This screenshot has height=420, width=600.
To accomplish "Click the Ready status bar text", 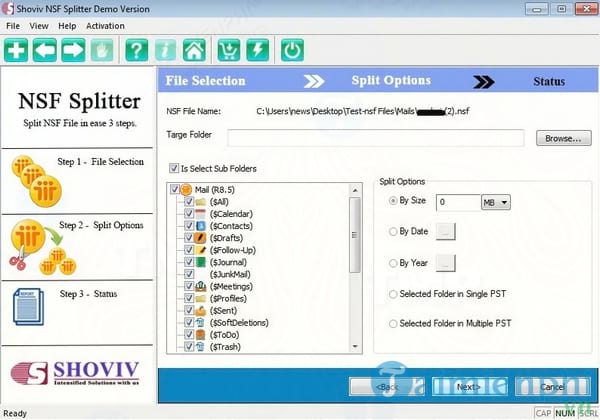I will coord(15,413).
